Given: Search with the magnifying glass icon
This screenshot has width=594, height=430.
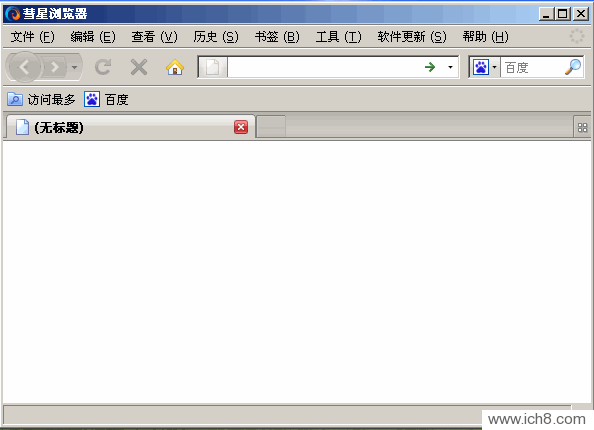Looking at the screenshot, I should pos(573,67).
